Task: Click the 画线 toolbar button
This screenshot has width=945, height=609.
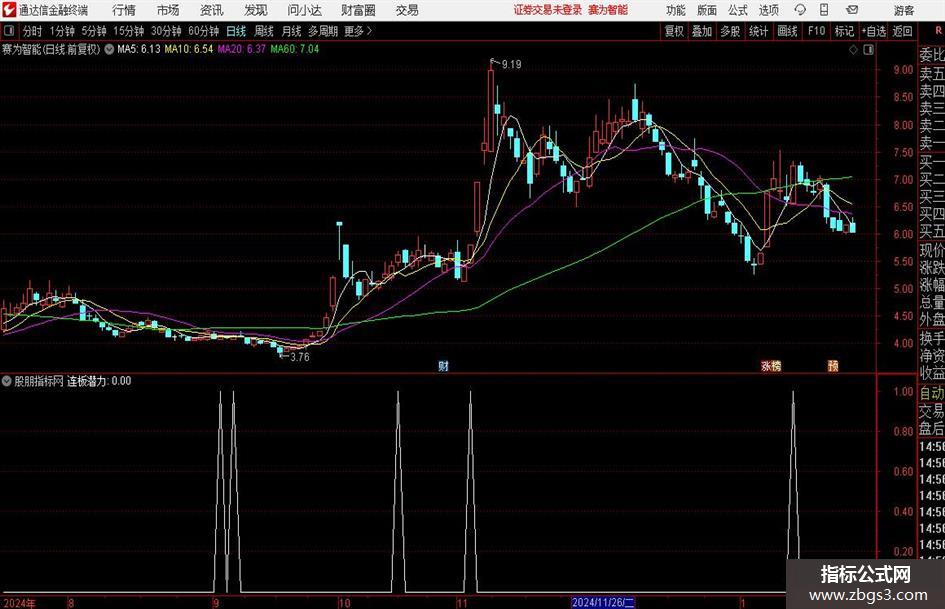Action: pos(787,31)
